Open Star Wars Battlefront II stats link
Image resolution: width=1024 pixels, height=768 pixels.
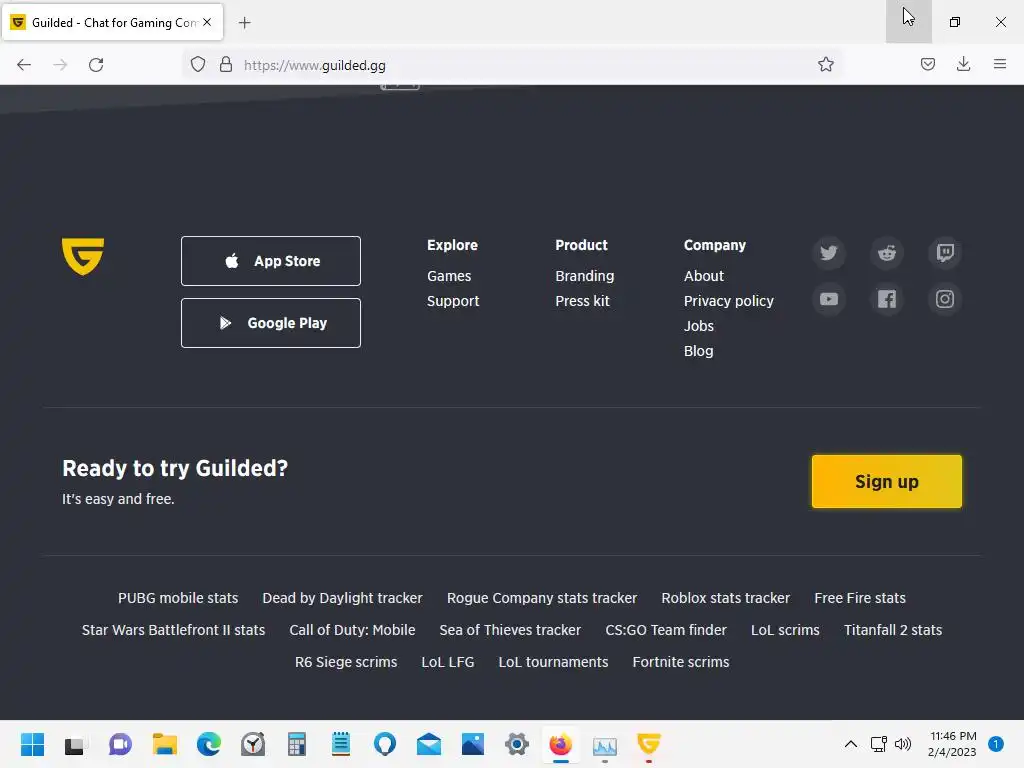click(174, 630)
